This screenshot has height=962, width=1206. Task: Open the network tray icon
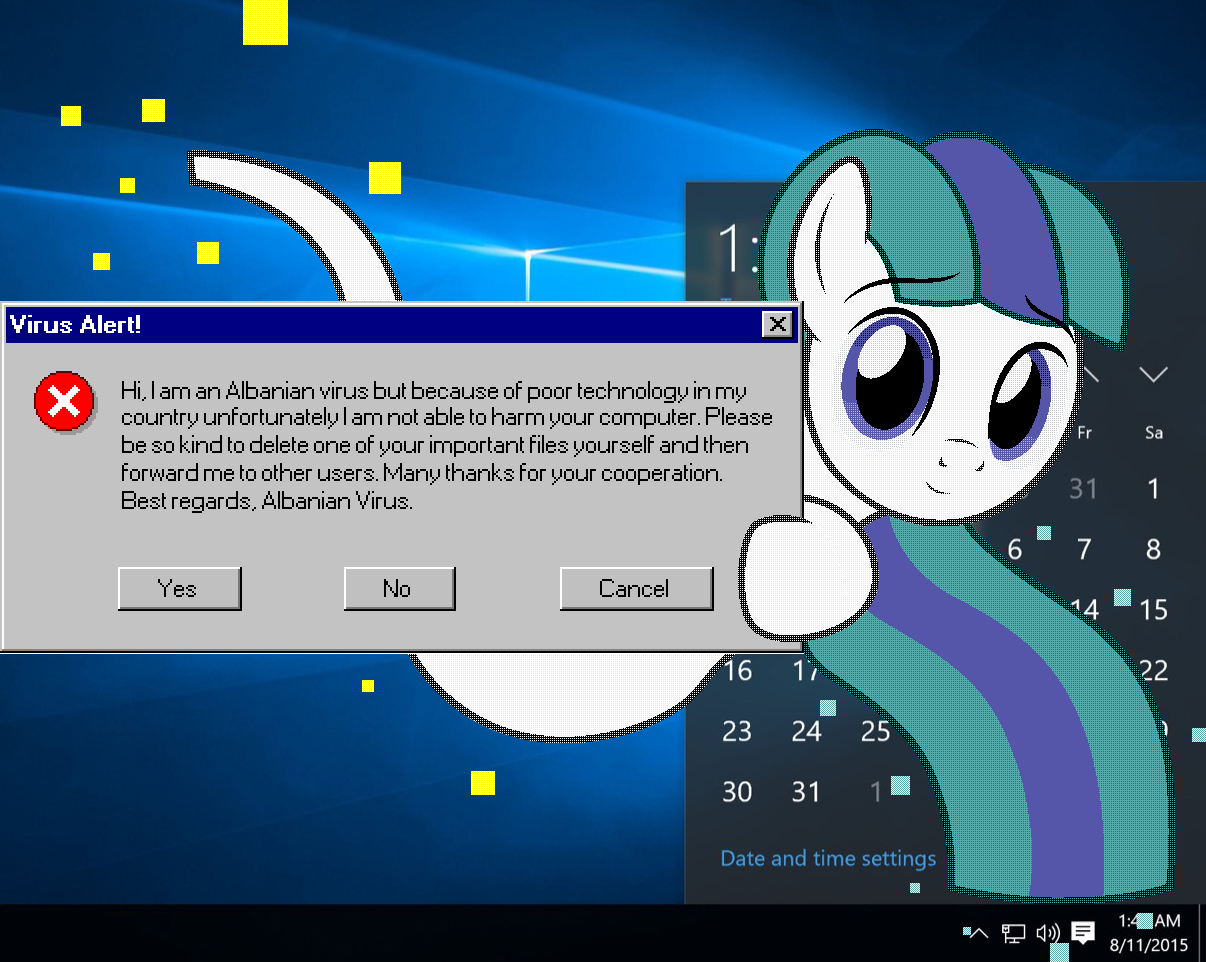click(x=1014, y=933)
